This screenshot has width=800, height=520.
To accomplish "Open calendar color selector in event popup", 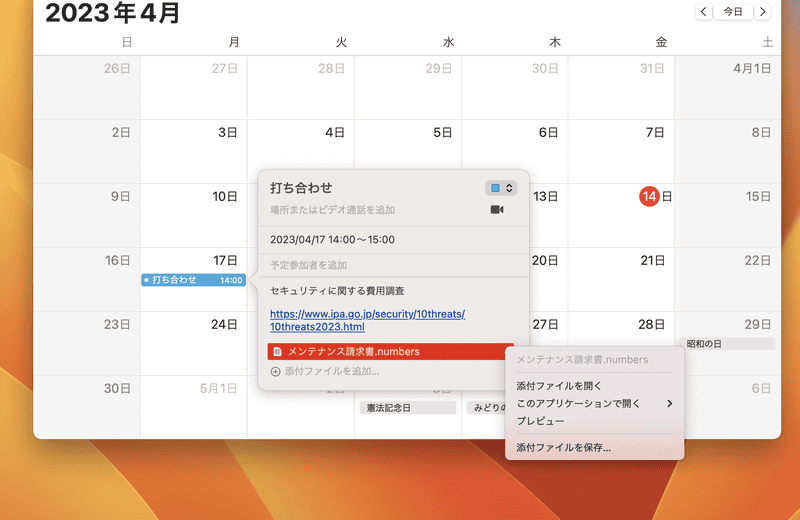I will 501,188.
